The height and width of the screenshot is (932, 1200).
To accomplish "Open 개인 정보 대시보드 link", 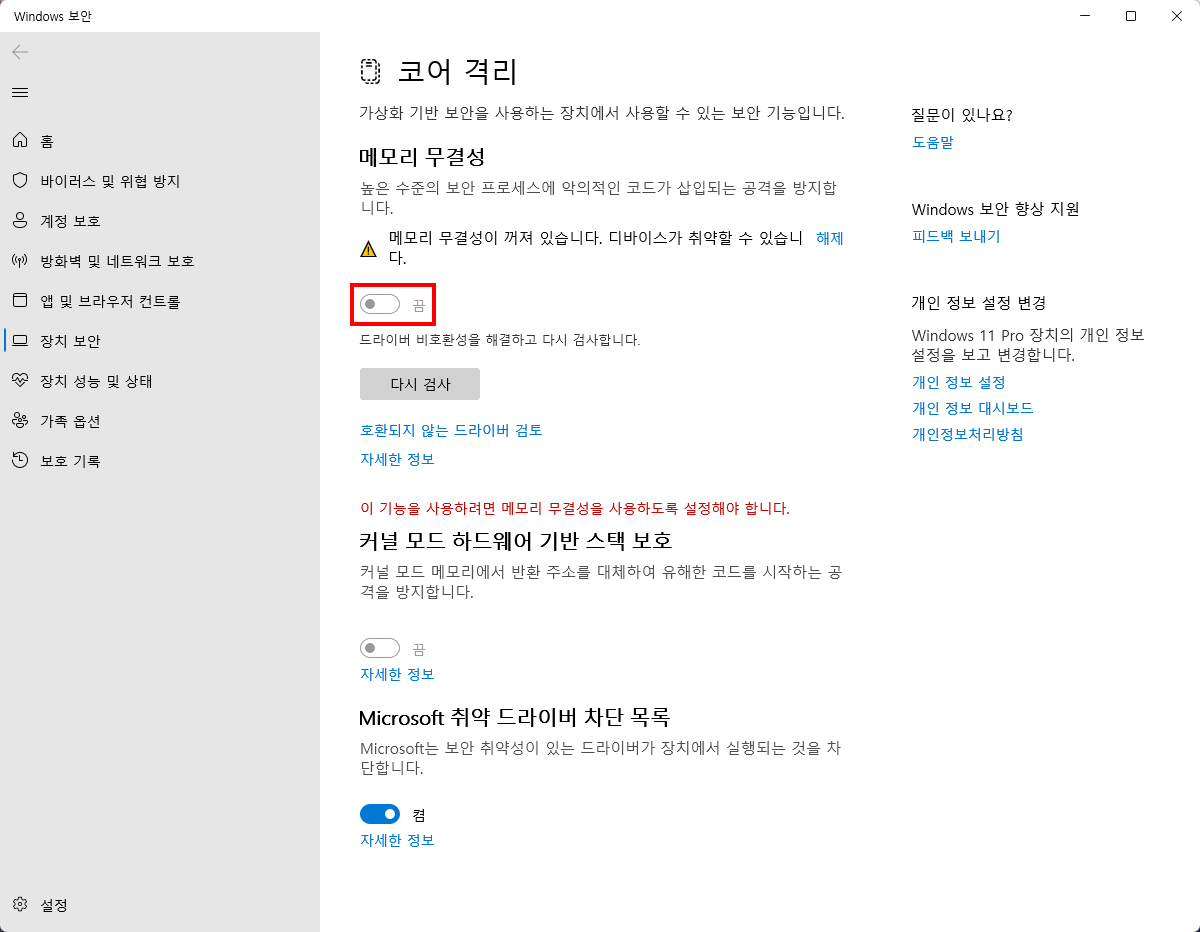I will click(973, 408).
